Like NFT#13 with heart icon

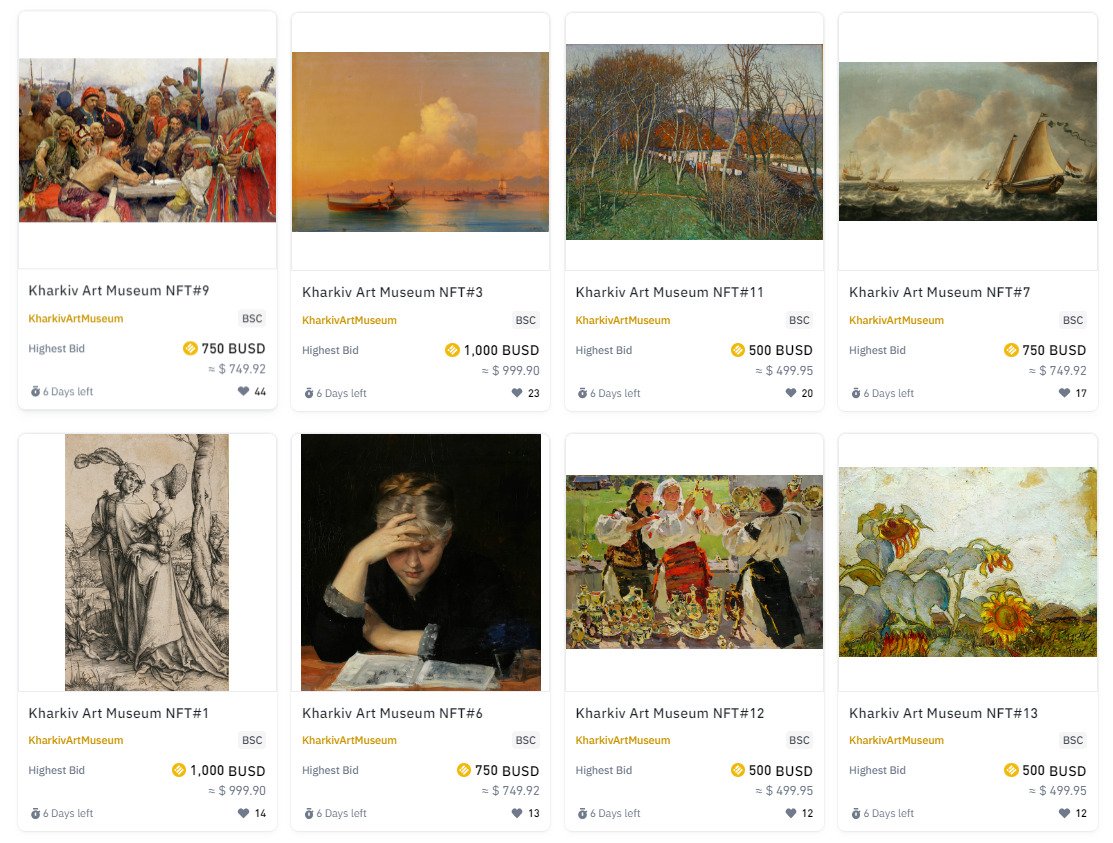(1064, 813)
